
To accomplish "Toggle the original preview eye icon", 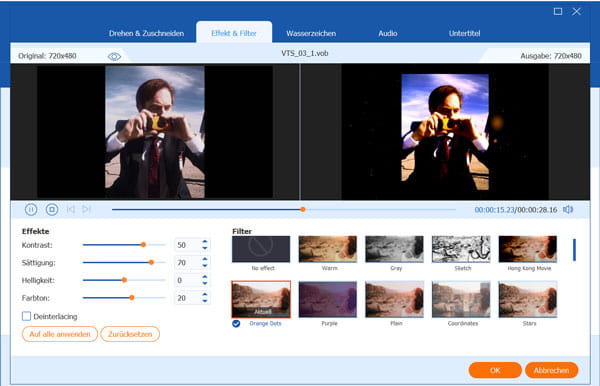I will pyautogui.click(x=114, y=57).
